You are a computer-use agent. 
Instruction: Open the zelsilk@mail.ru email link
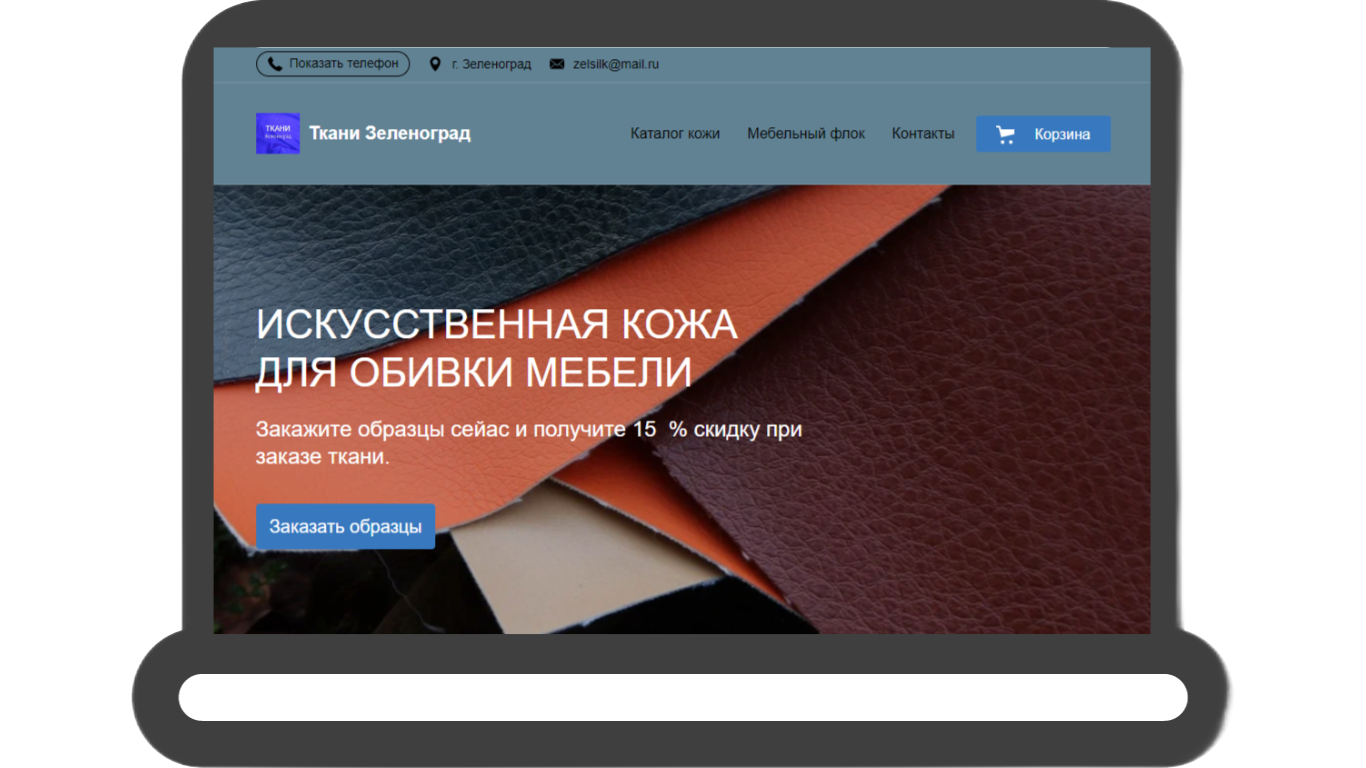click(x=616, y=64)
